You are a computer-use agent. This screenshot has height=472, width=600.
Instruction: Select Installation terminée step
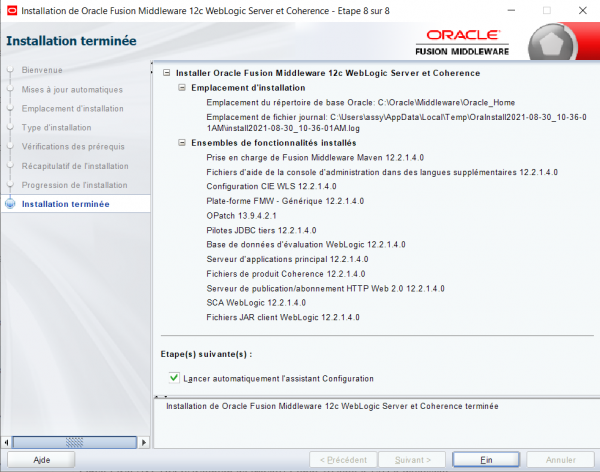pos(66,204)
